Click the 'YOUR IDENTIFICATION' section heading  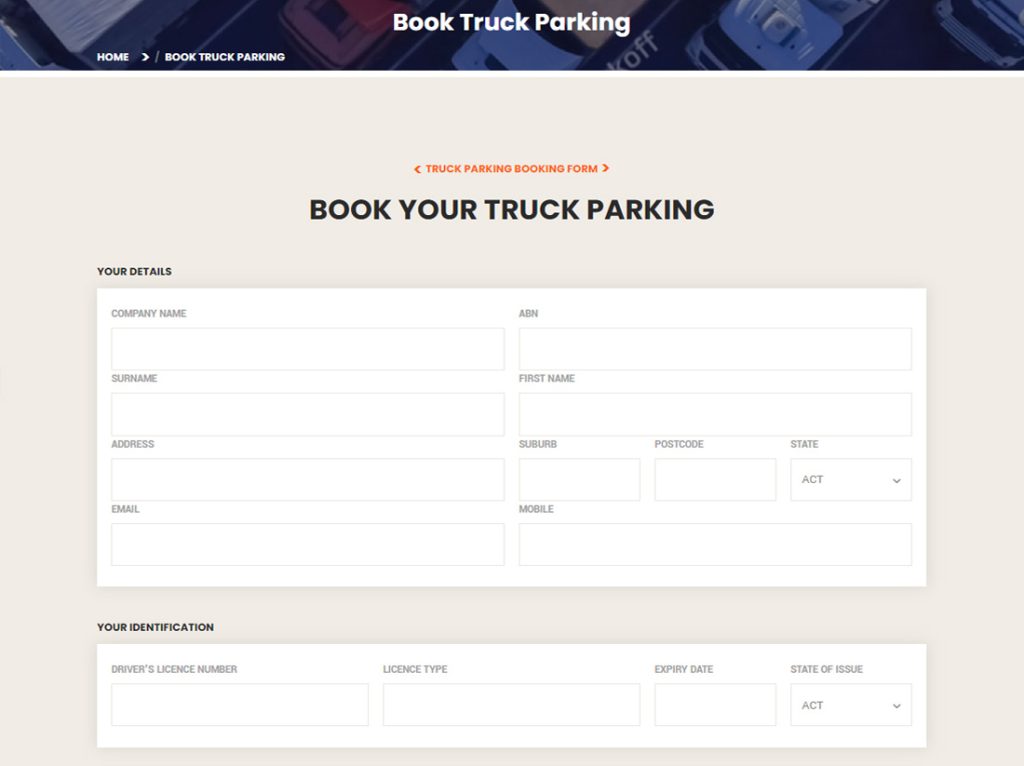pos(155,627)
